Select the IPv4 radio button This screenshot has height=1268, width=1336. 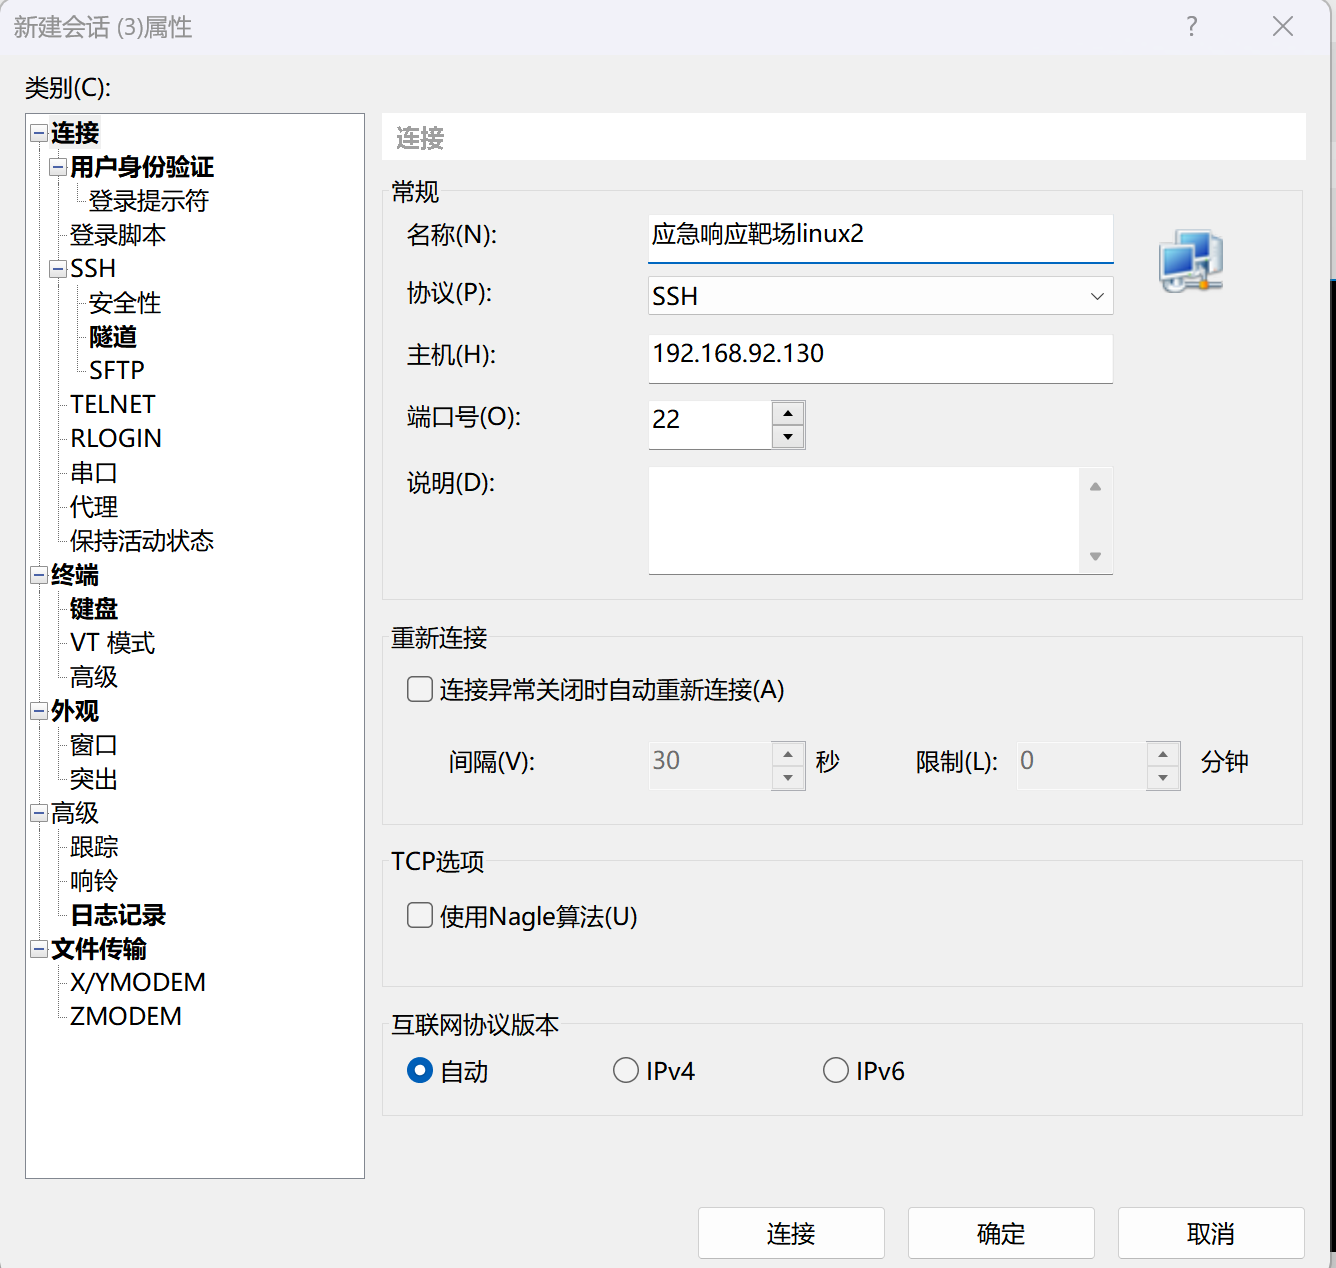click(x=626, y=1070)
